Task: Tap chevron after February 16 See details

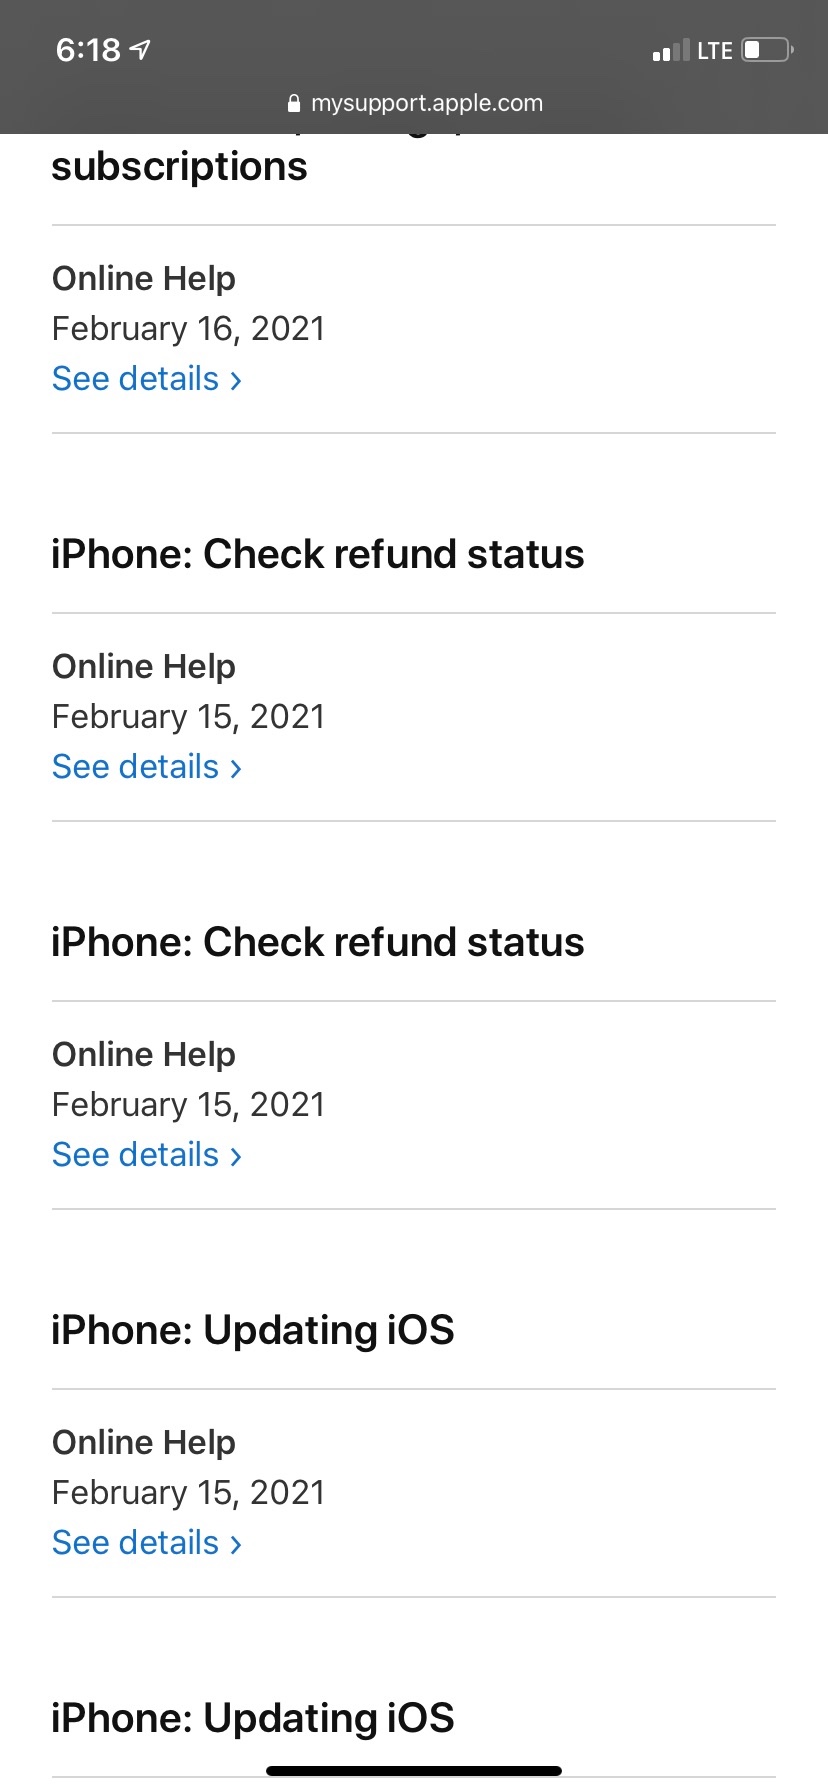Action: (236, 381)
